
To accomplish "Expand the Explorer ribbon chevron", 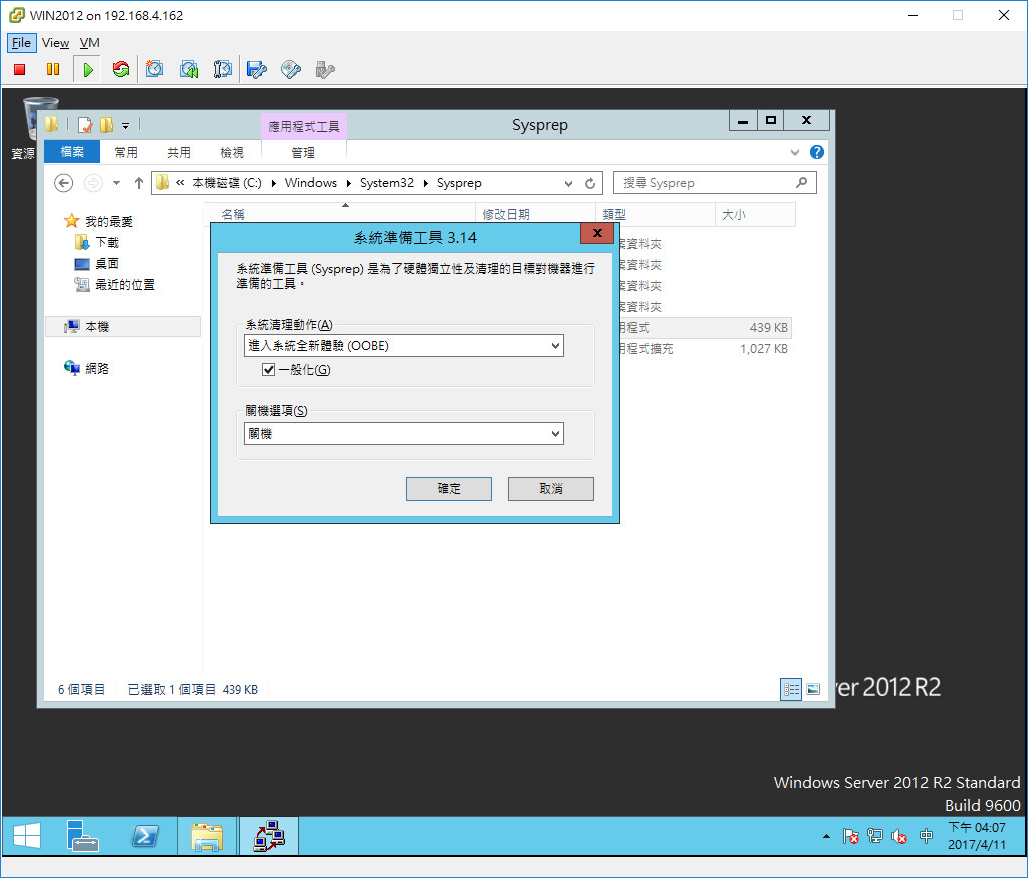I will pyautogui.click(x=795, y=152).
